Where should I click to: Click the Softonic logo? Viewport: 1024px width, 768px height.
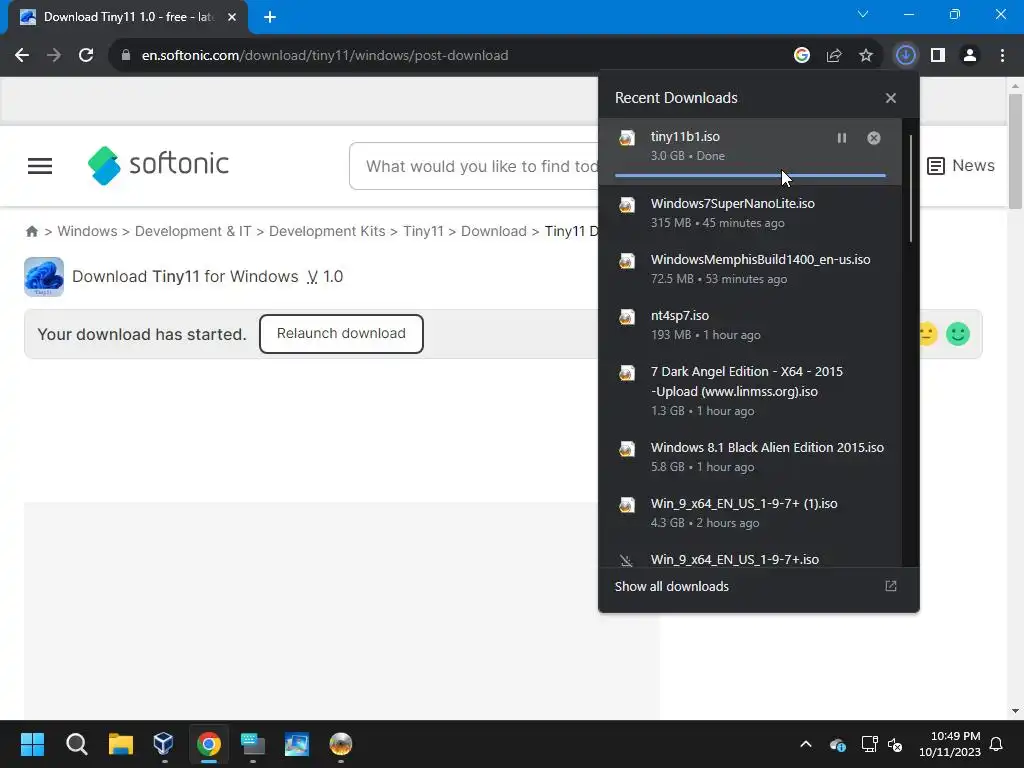pos(159,165)
